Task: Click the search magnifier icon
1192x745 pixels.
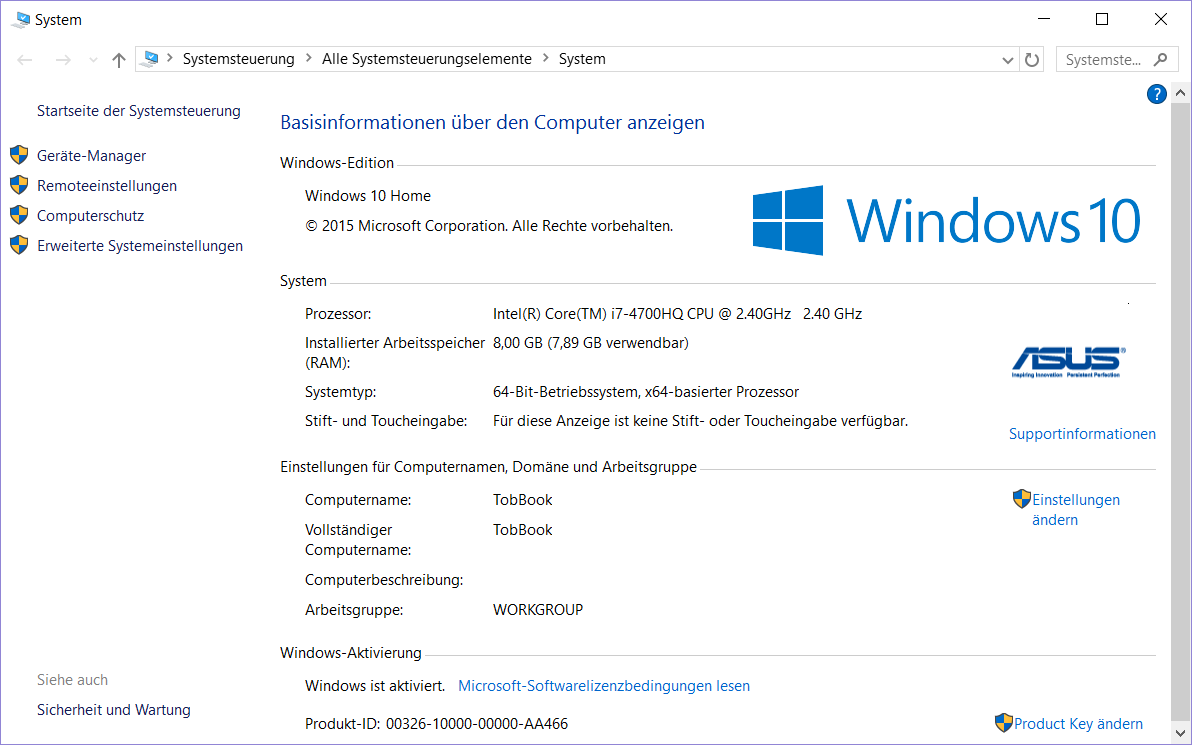Action: click(x=1160, y=59)
